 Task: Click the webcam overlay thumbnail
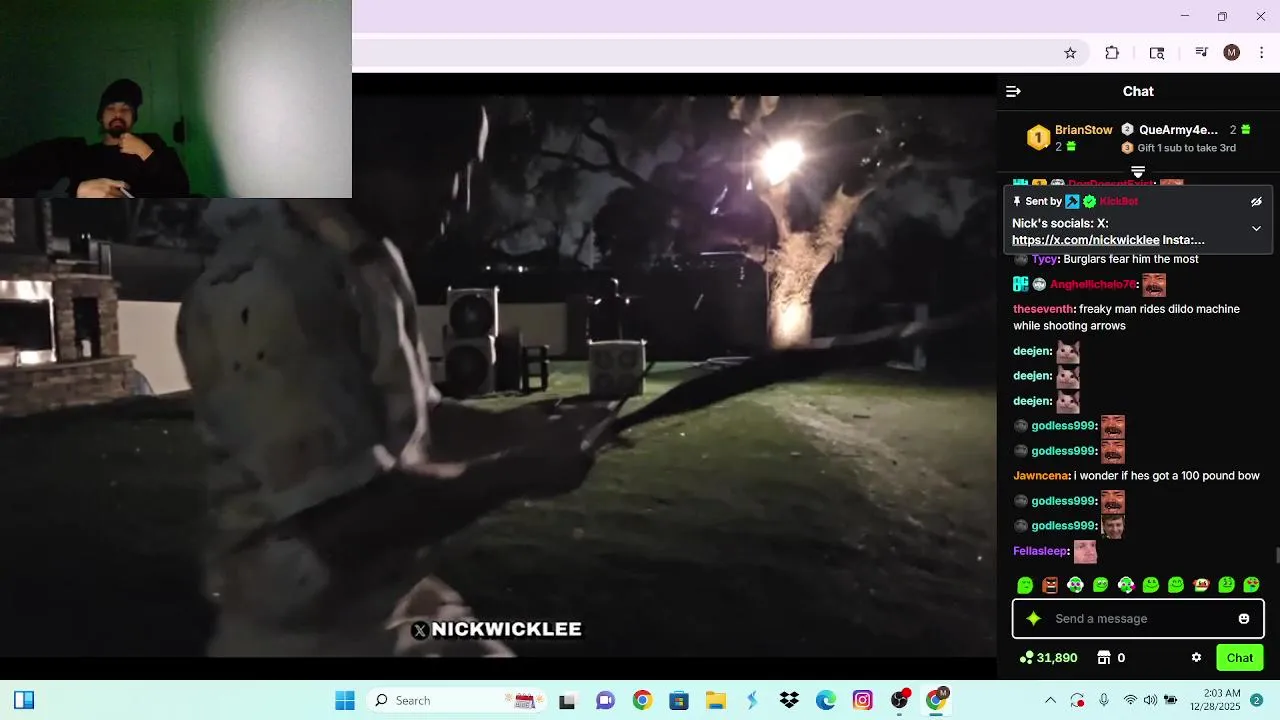[x=176, y=99]
